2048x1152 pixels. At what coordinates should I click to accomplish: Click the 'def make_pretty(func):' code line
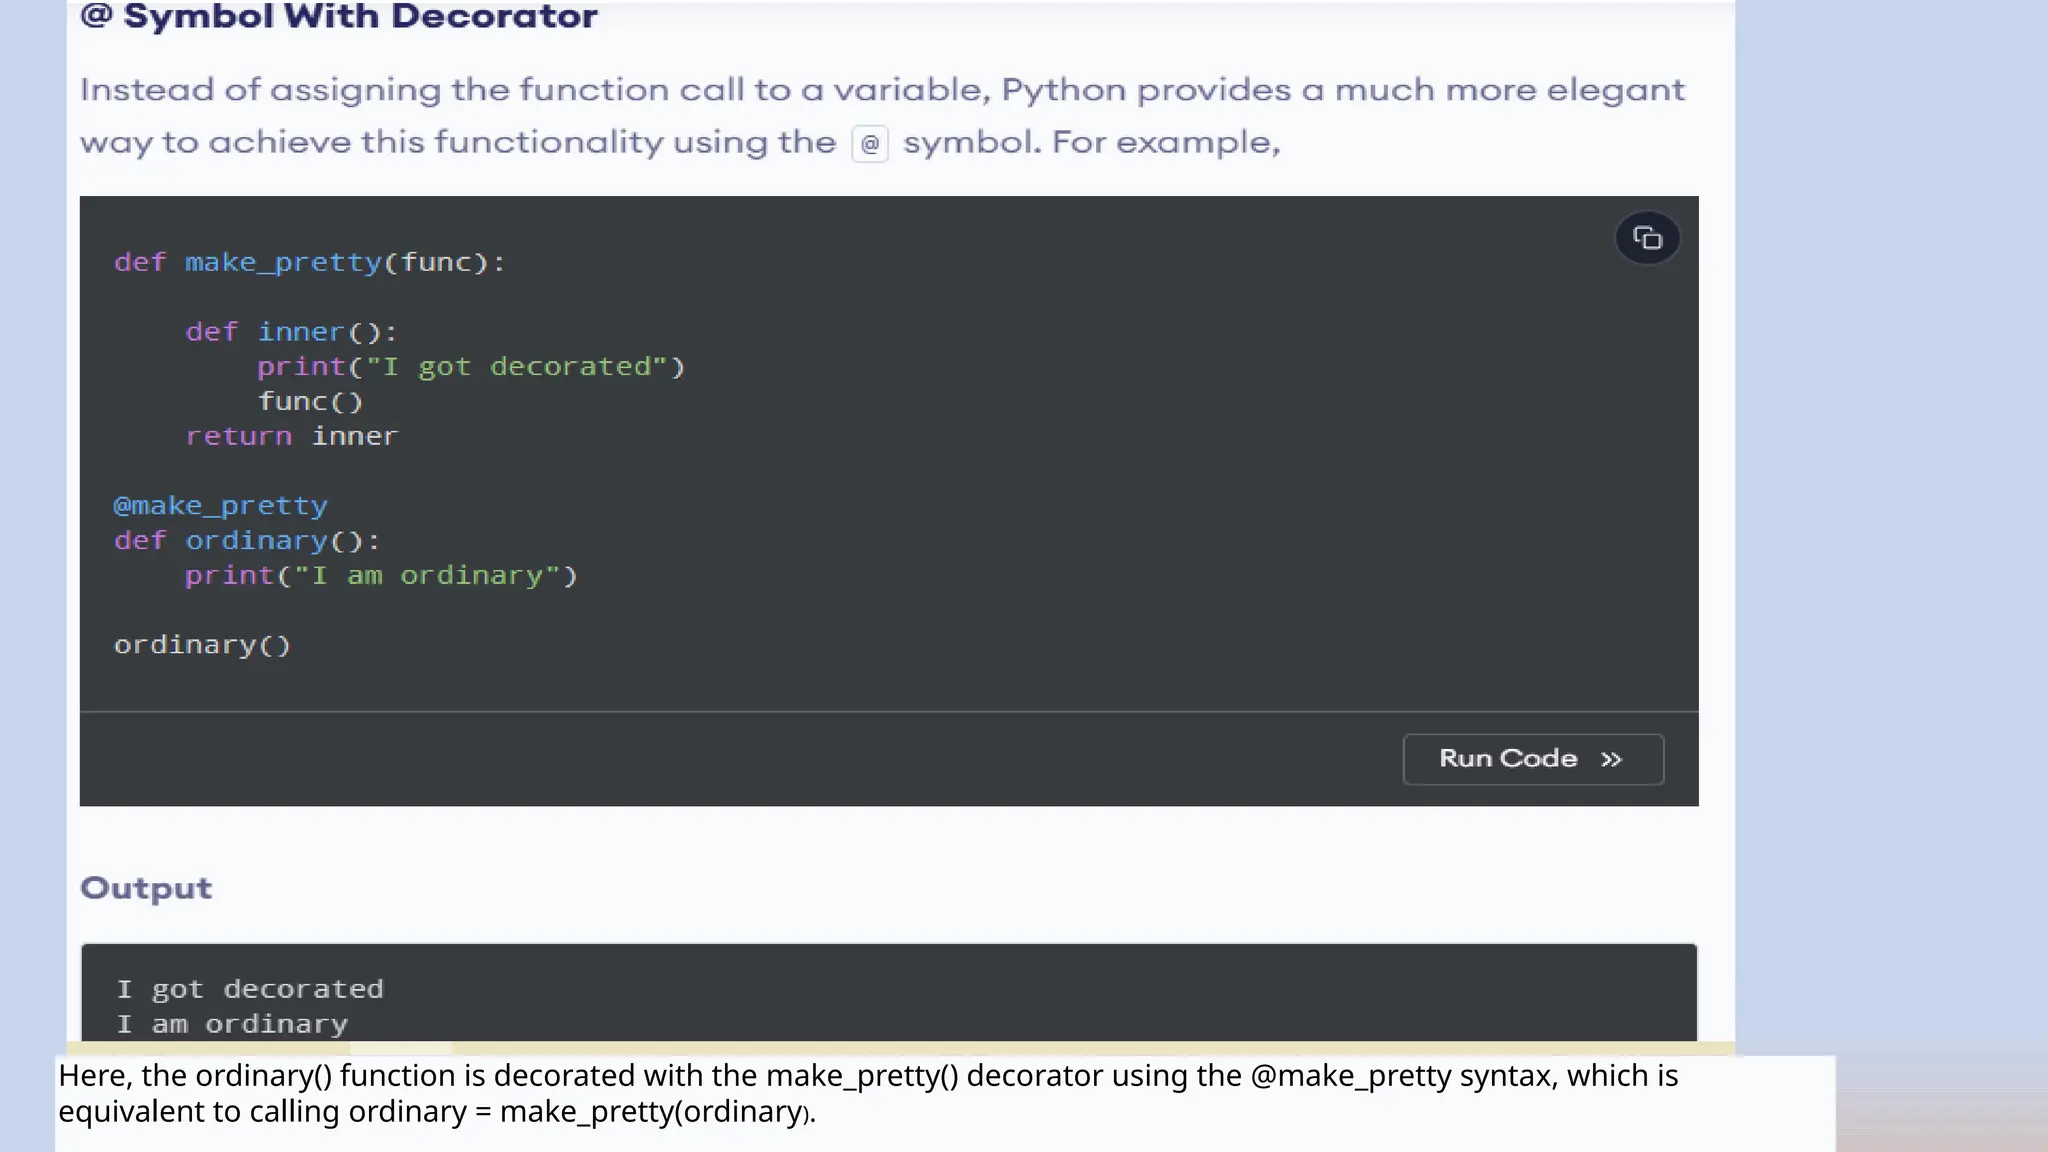click(310, 263)
